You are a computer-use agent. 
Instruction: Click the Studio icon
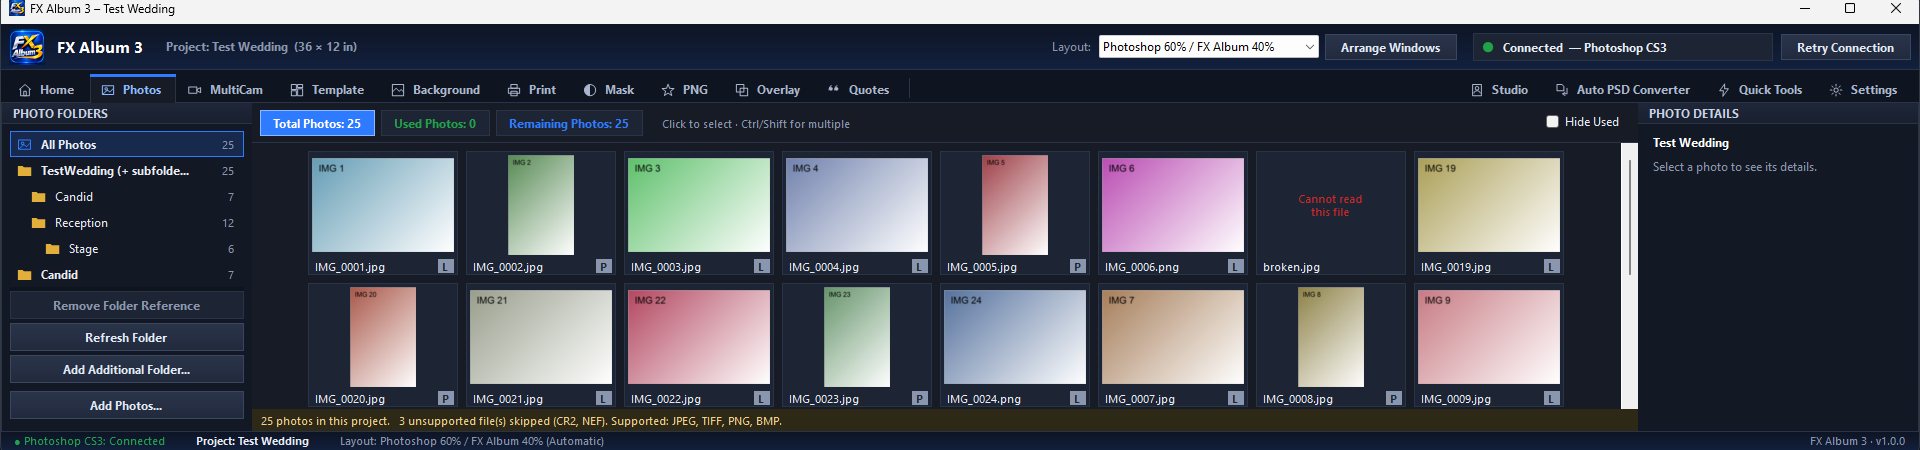coord(1477,90)
